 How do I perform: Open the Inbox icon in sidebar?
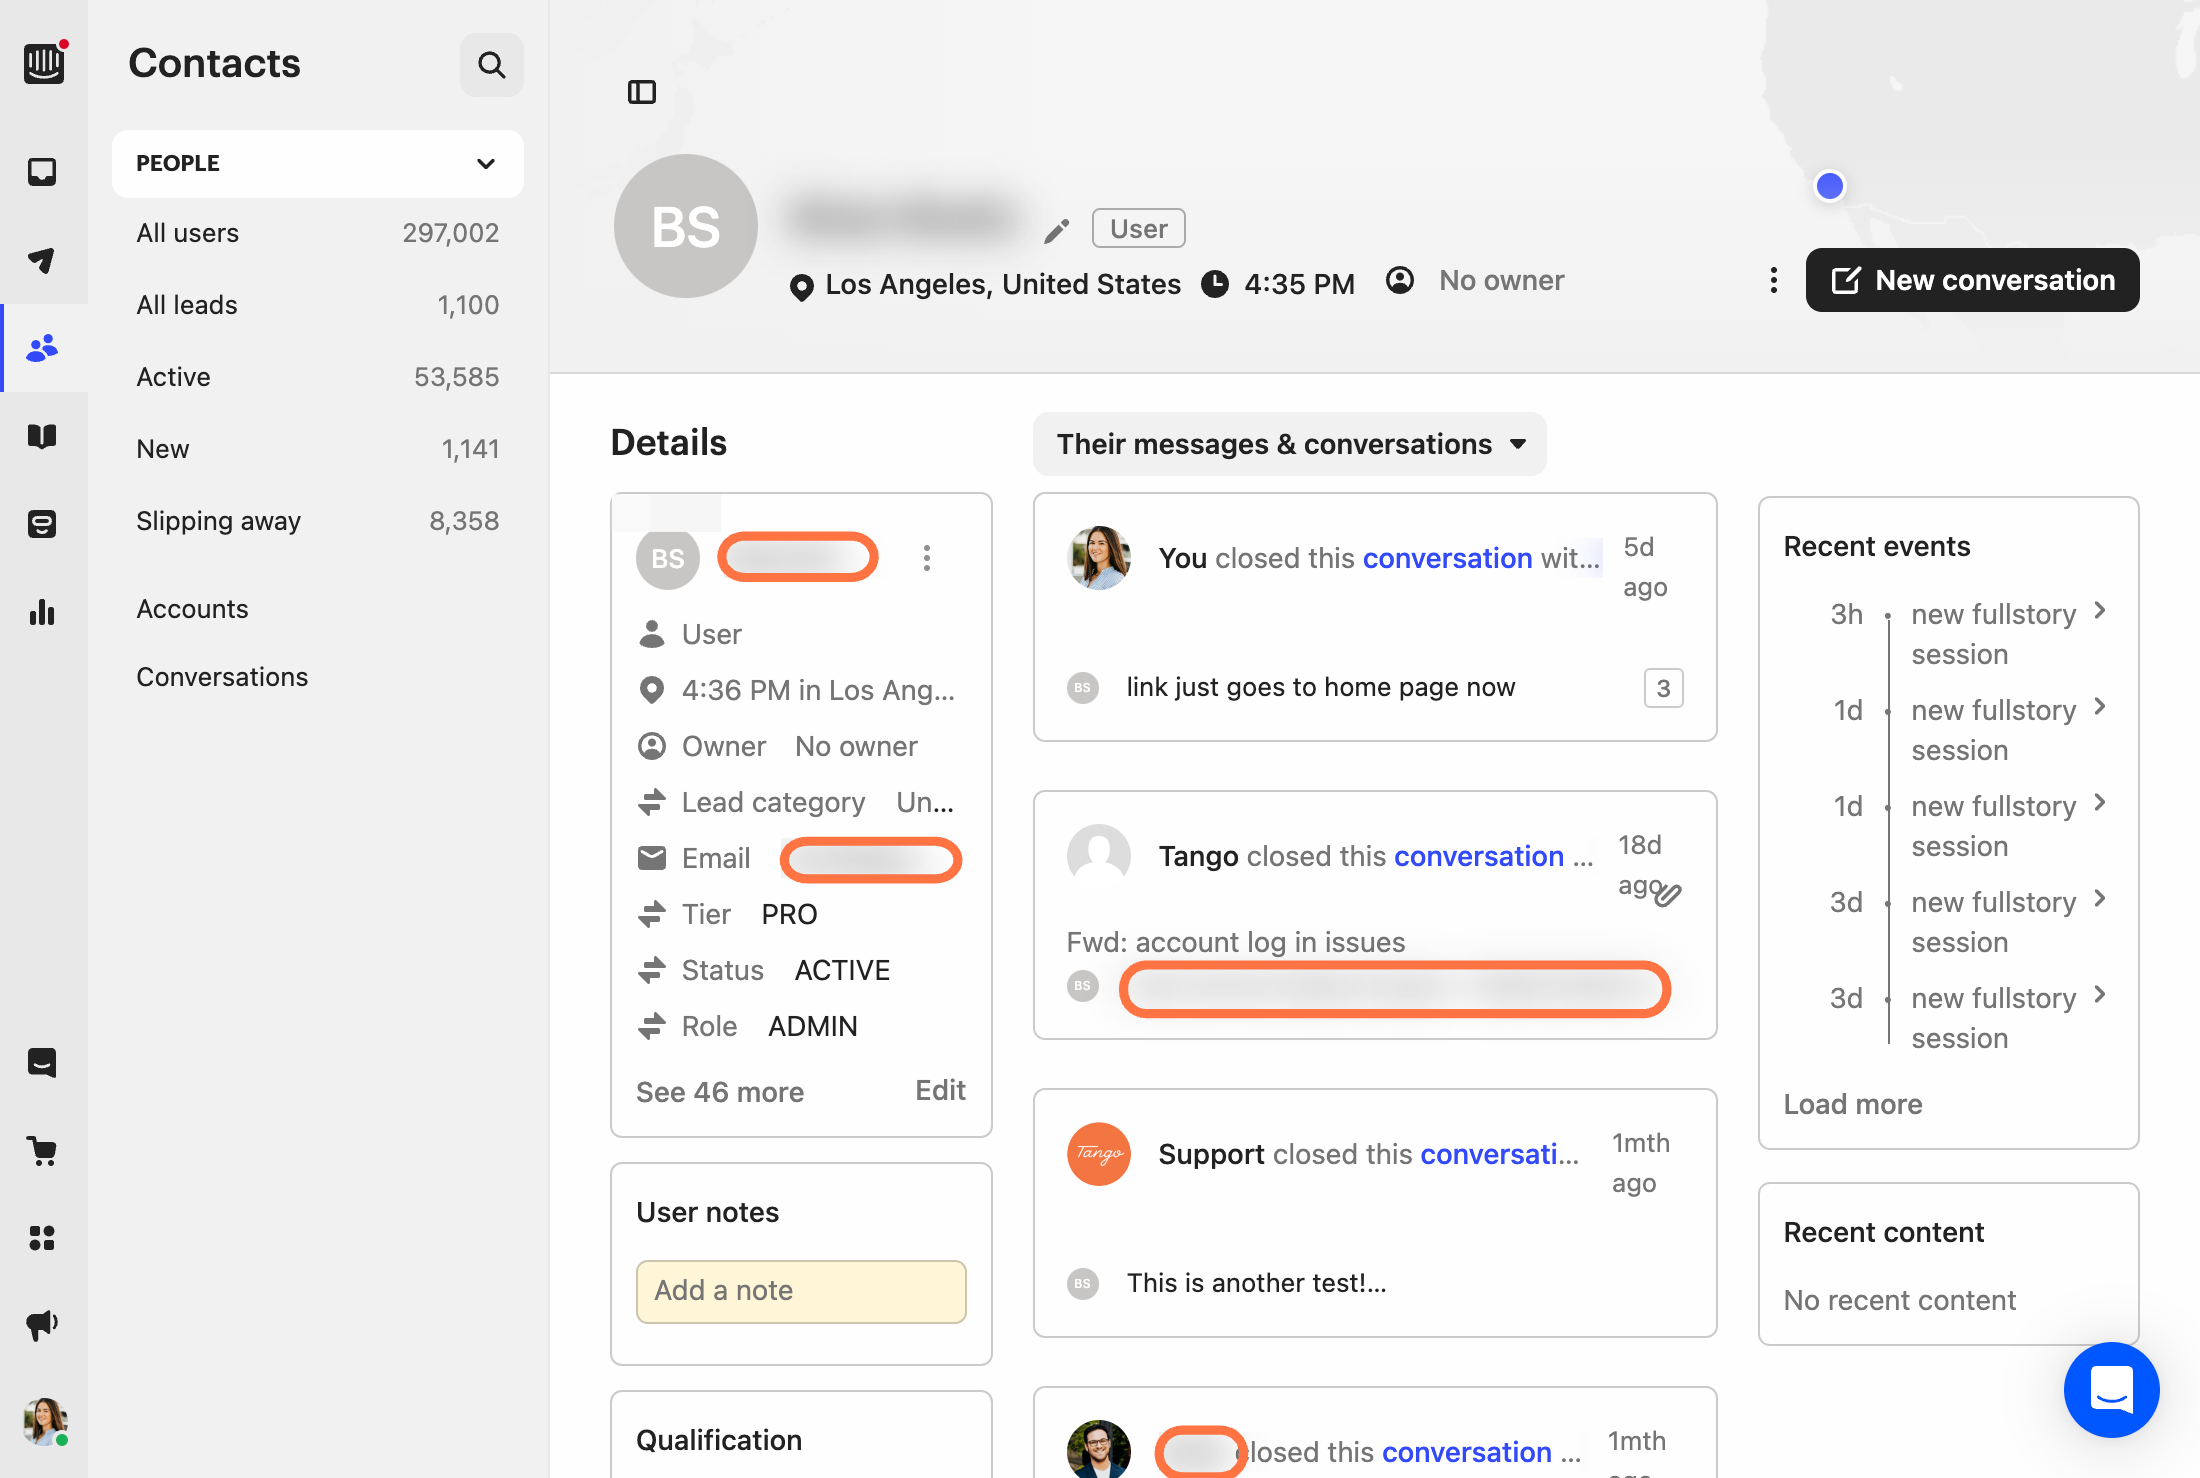pos(42,172)
